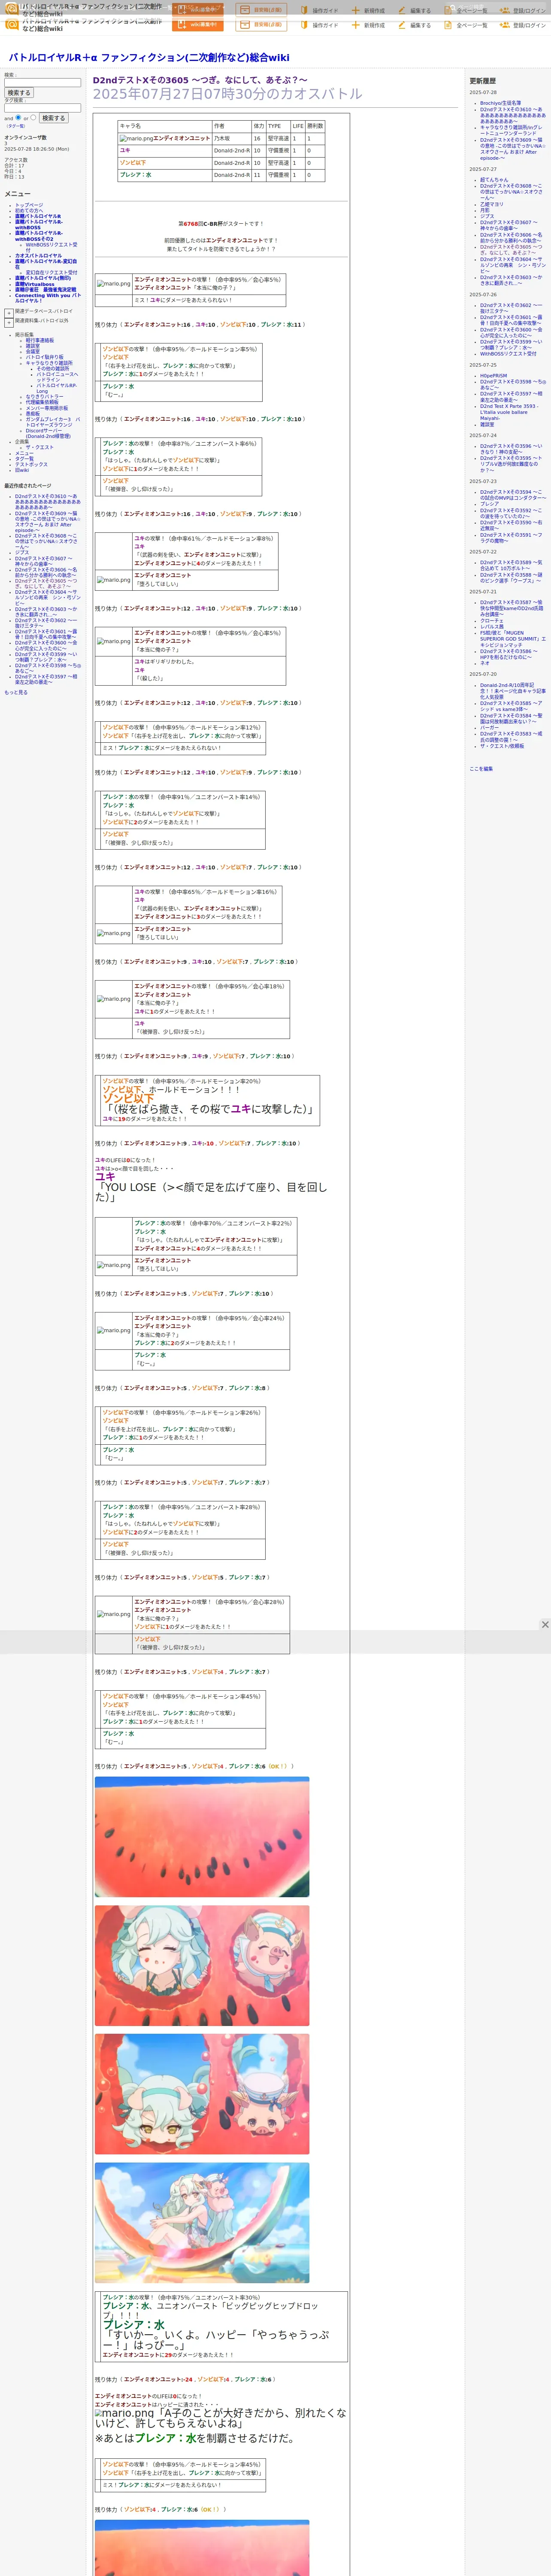Open the 直轄Virtualboss link

(x=35, y=284)
